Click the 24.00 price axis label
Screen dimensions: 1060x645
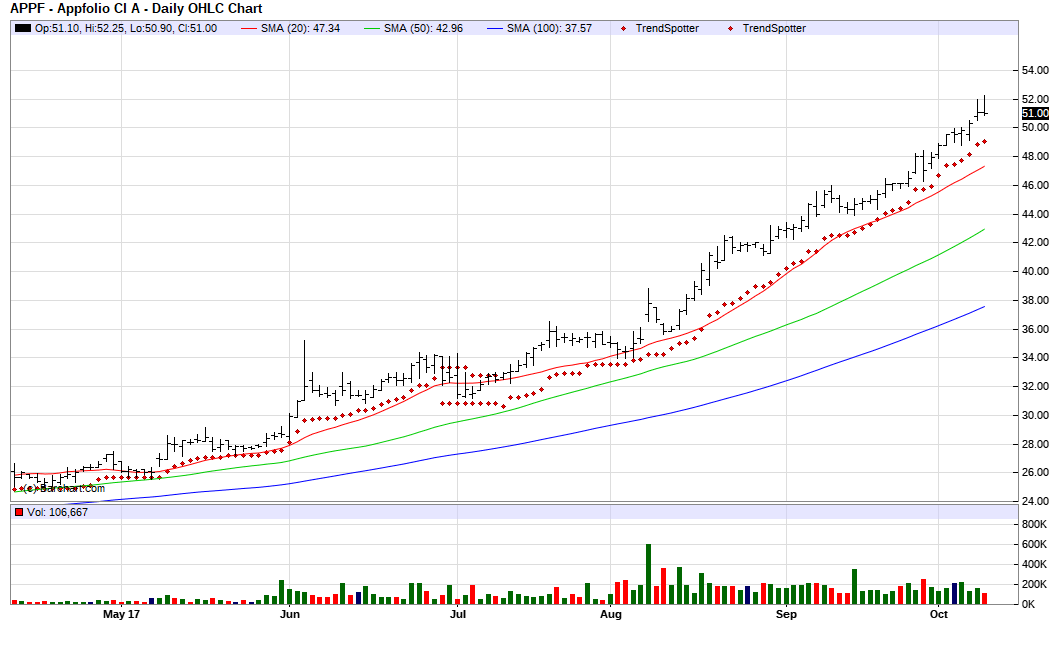point(1035,501)
